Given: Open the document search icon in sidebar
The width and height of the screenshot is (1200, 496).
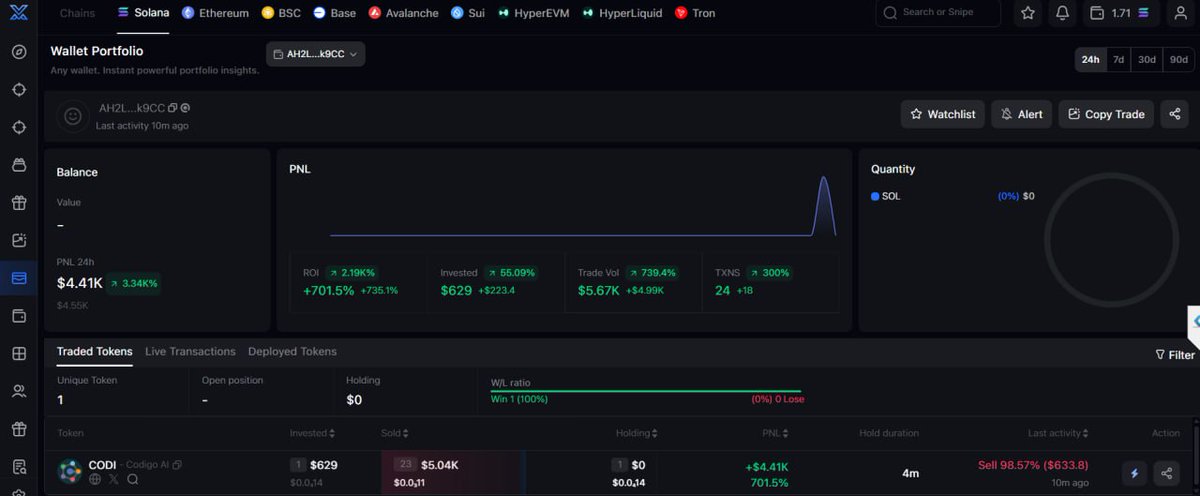Looking at the screenshot, I should (x=19, y=466).
